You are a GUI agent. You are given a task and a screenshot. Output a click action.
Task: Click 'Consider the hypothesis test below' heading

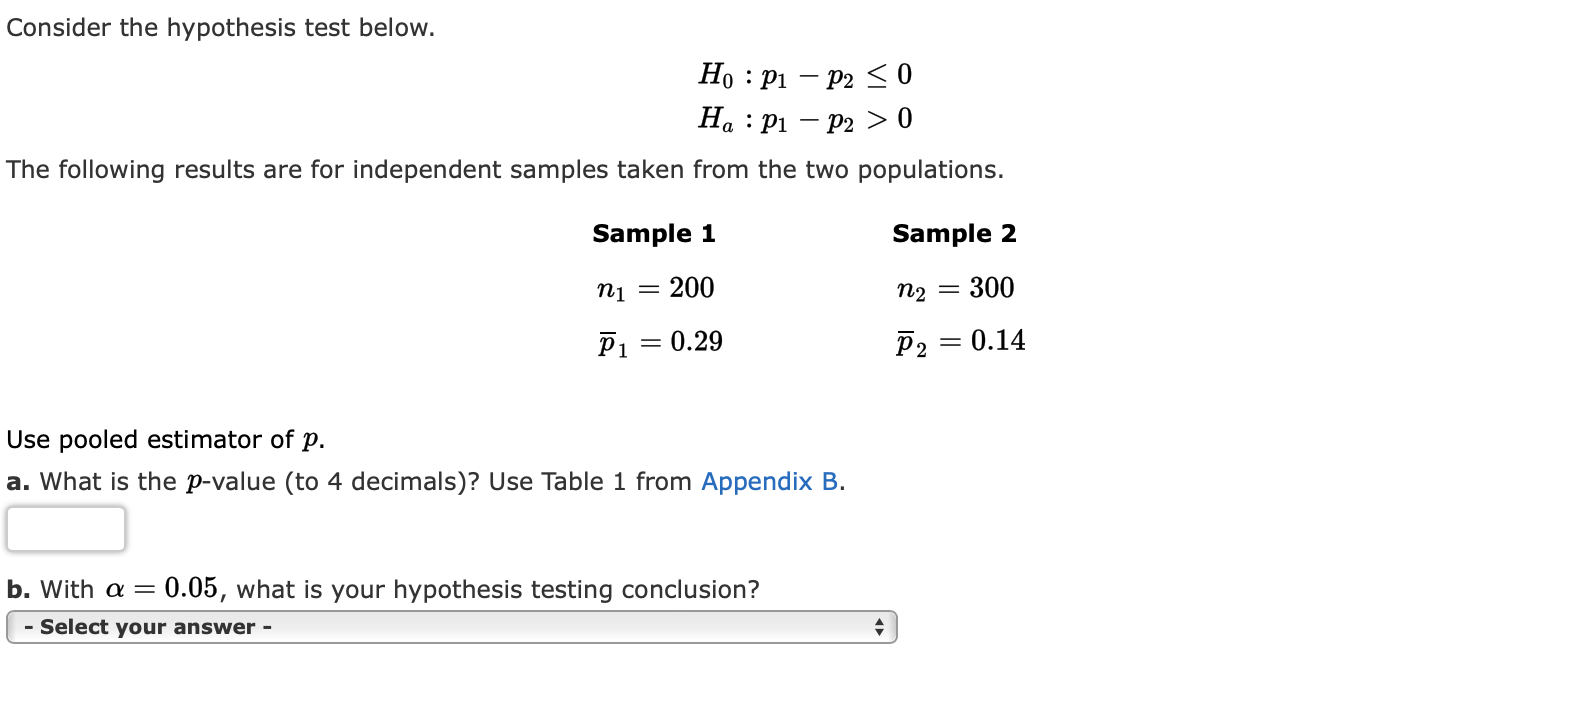click(222, 27)
